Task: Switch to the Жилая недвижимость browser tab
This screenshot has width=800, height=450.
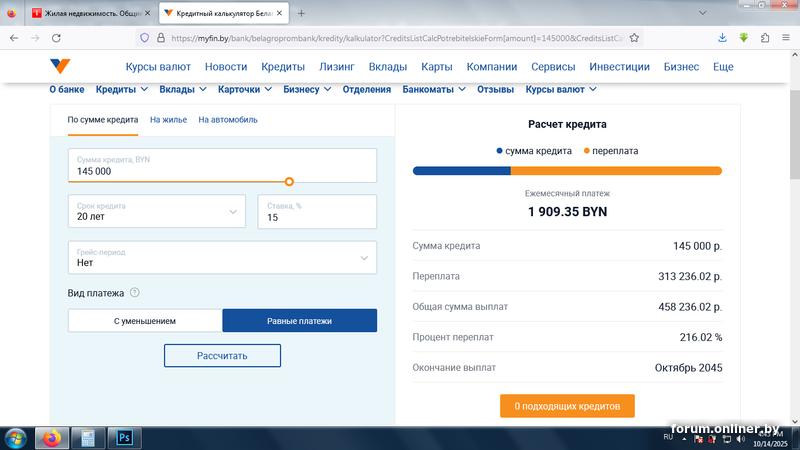Action: tap(91, 13)
